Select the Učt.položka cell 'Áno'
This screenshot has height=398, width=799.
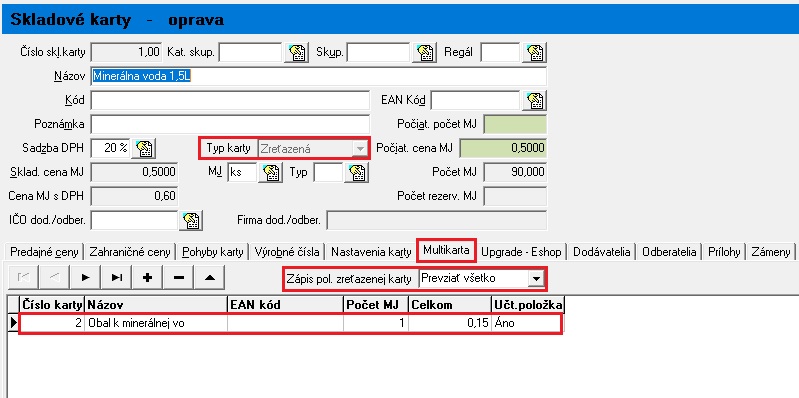pyautogui.click(x=527, y=323)
